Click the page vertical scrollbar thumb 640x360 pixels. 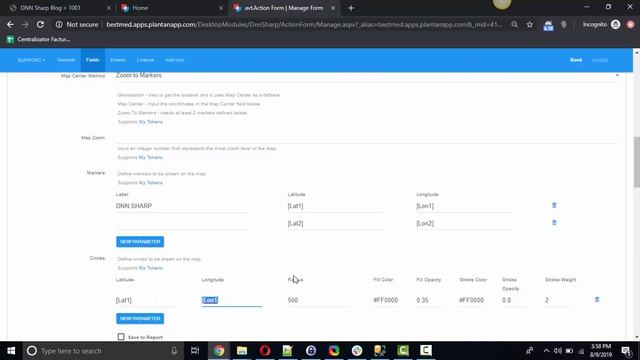636,162
